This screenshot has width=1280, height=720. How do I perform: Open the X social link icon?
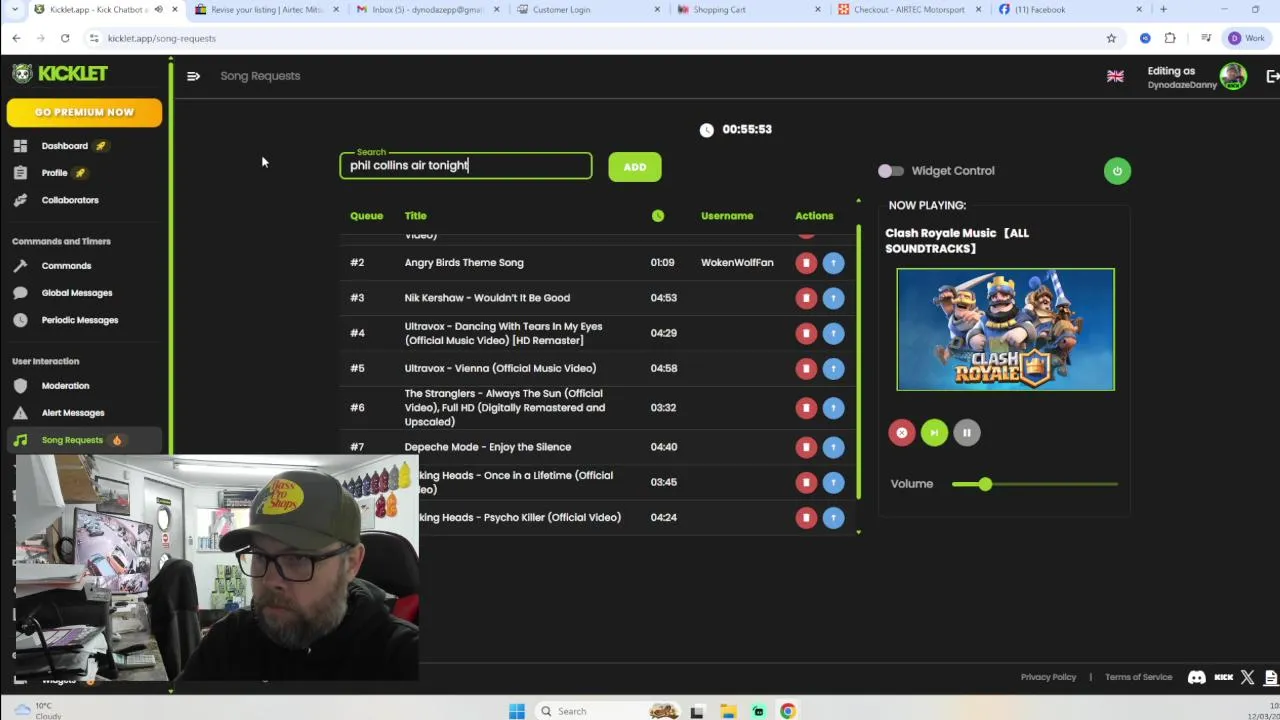pos(1247,677)
